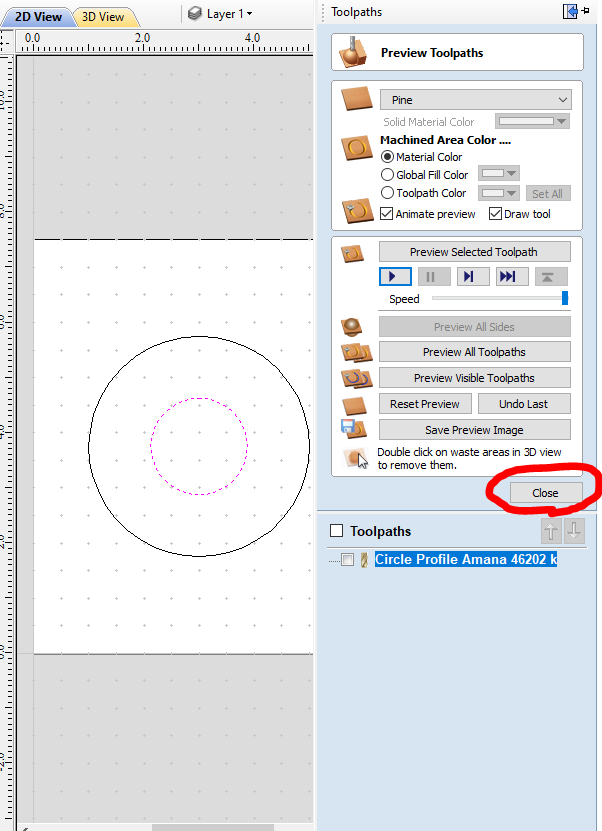The width and height of the screenshot is (602, 831).
Task: Click the Reset Preview button
Action: point(425,404)
